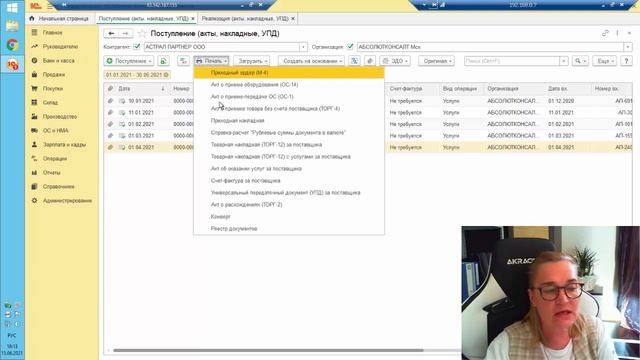The height and width of the screenshot is (360, 640).
Task: Open the Руководителю section
Action: pos(60,47)
